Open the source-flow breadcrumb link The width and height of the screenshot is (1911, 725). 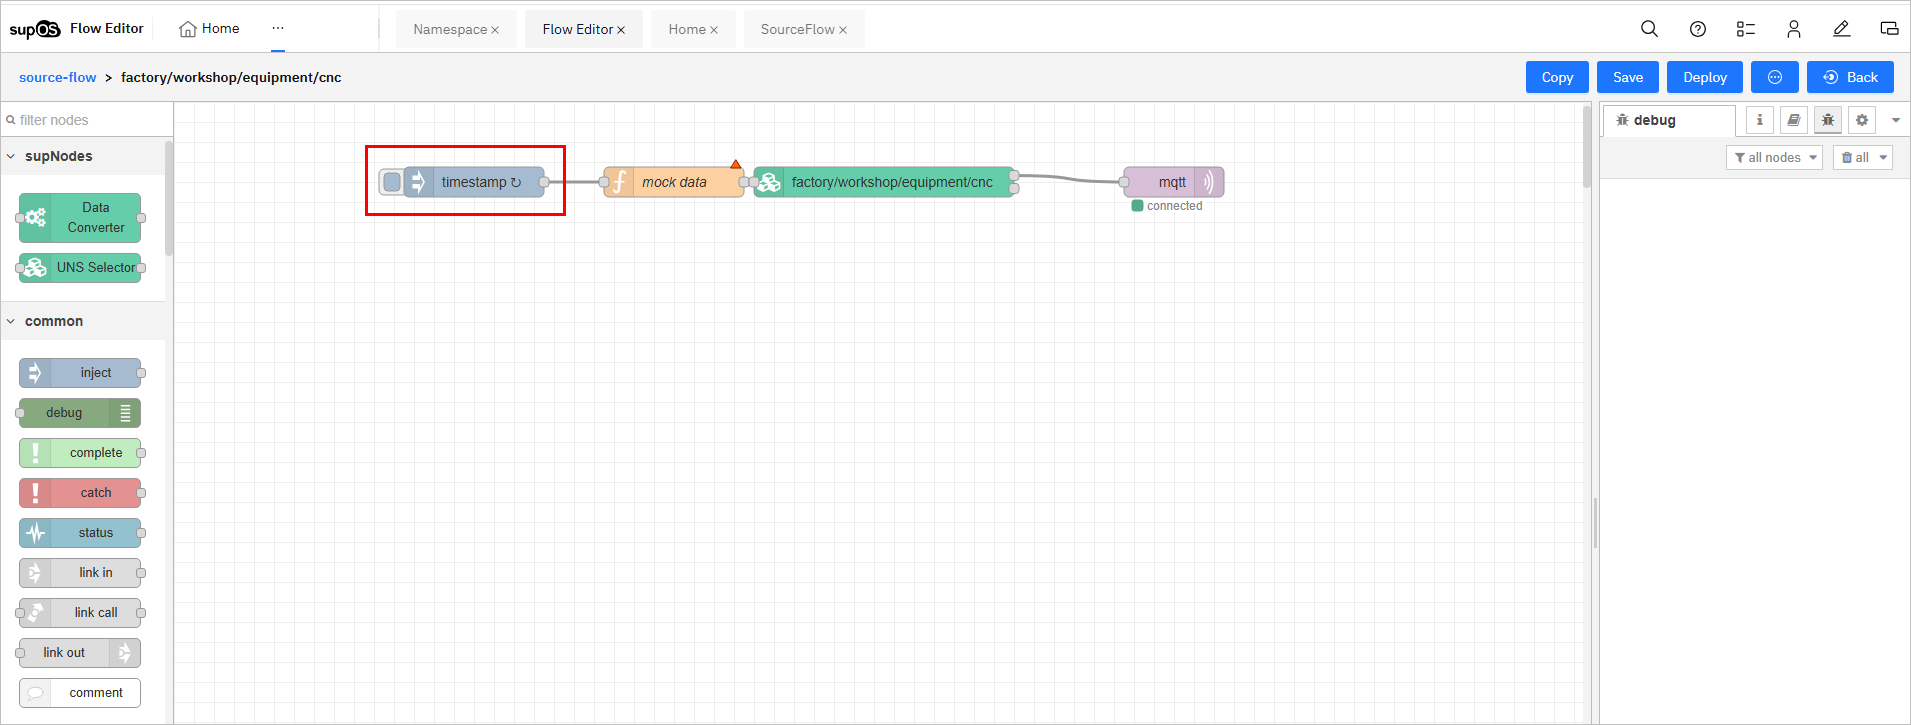coord(58,77)
